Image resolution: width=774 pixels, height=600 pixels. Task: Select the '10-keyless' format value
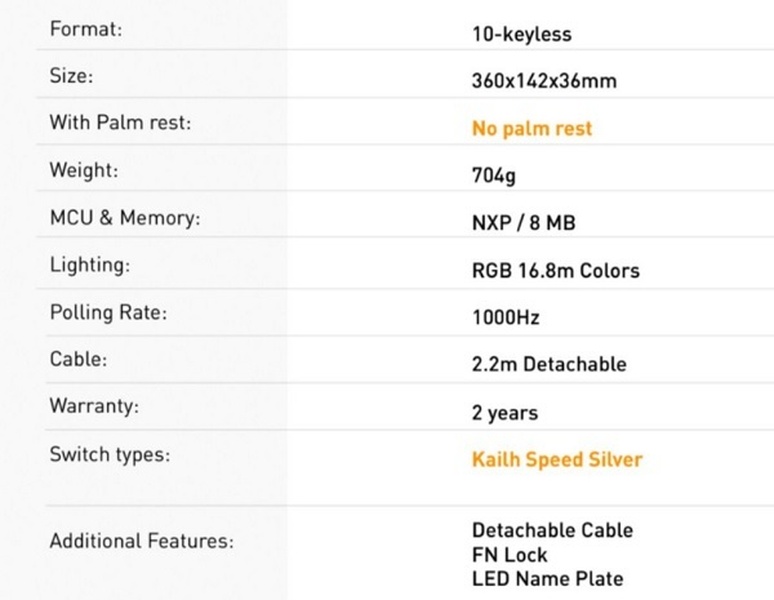[x=521, y=34]
